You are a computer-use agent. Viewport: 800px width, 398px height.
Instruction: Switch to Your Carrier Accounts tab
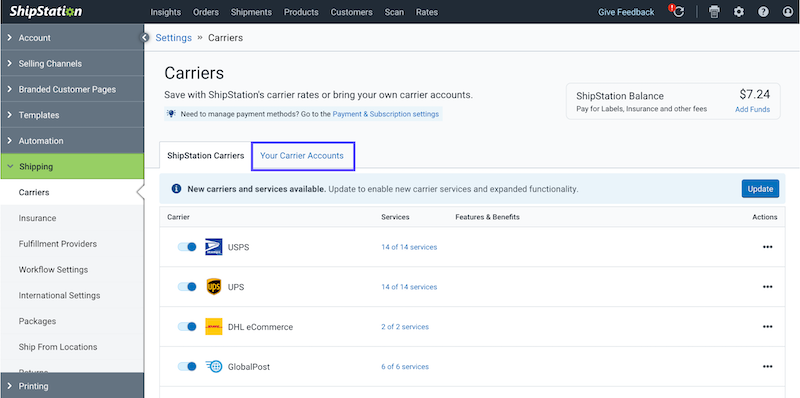[302, 156]
